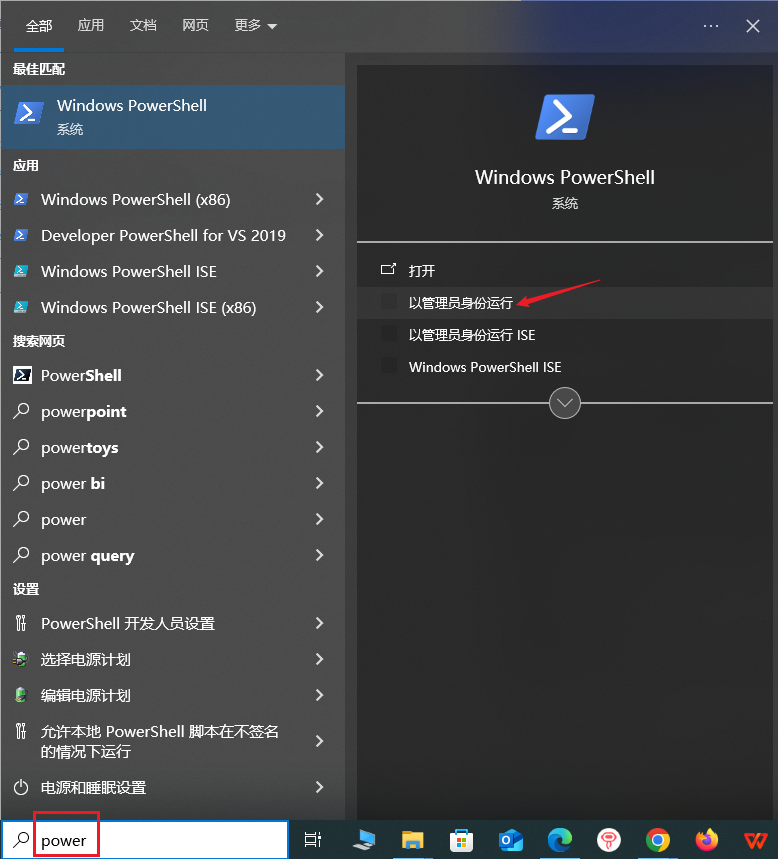778x859 pixels.
Task: Click the Windows PowerShell ISE icon
Action: [x=21, y=271]
